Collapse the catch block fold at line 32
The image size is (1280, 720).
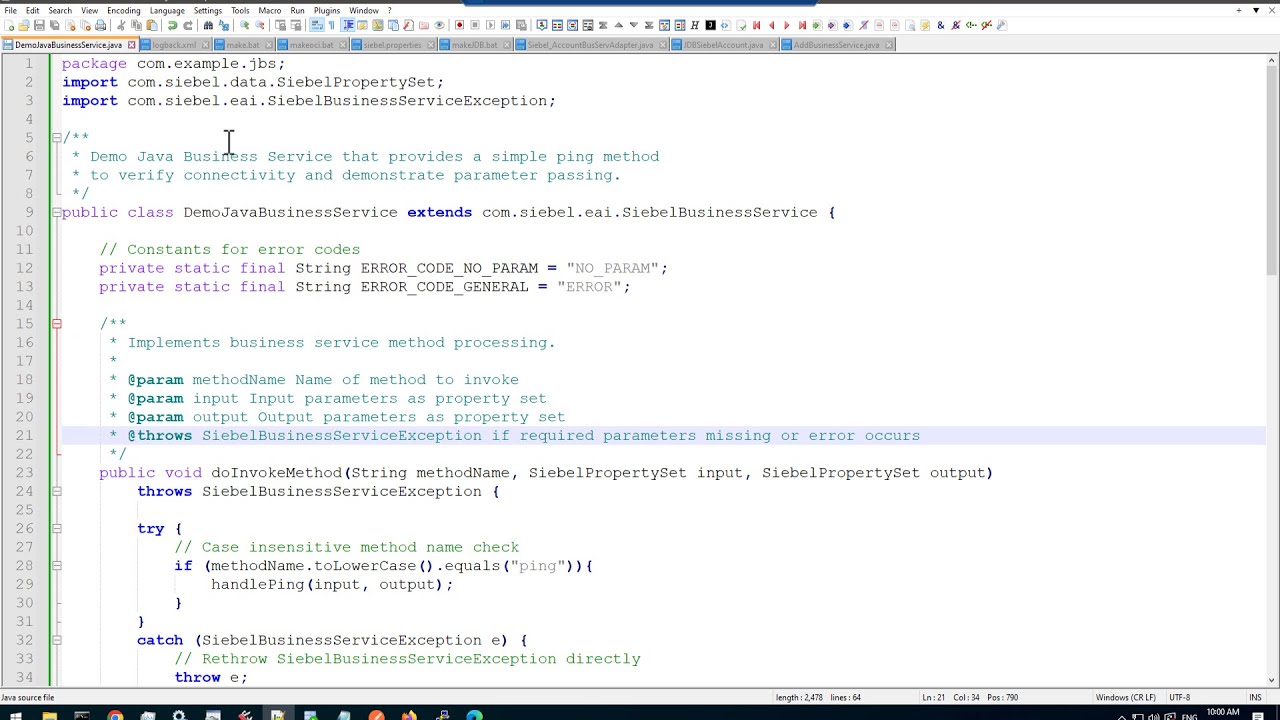coord(57,640)
